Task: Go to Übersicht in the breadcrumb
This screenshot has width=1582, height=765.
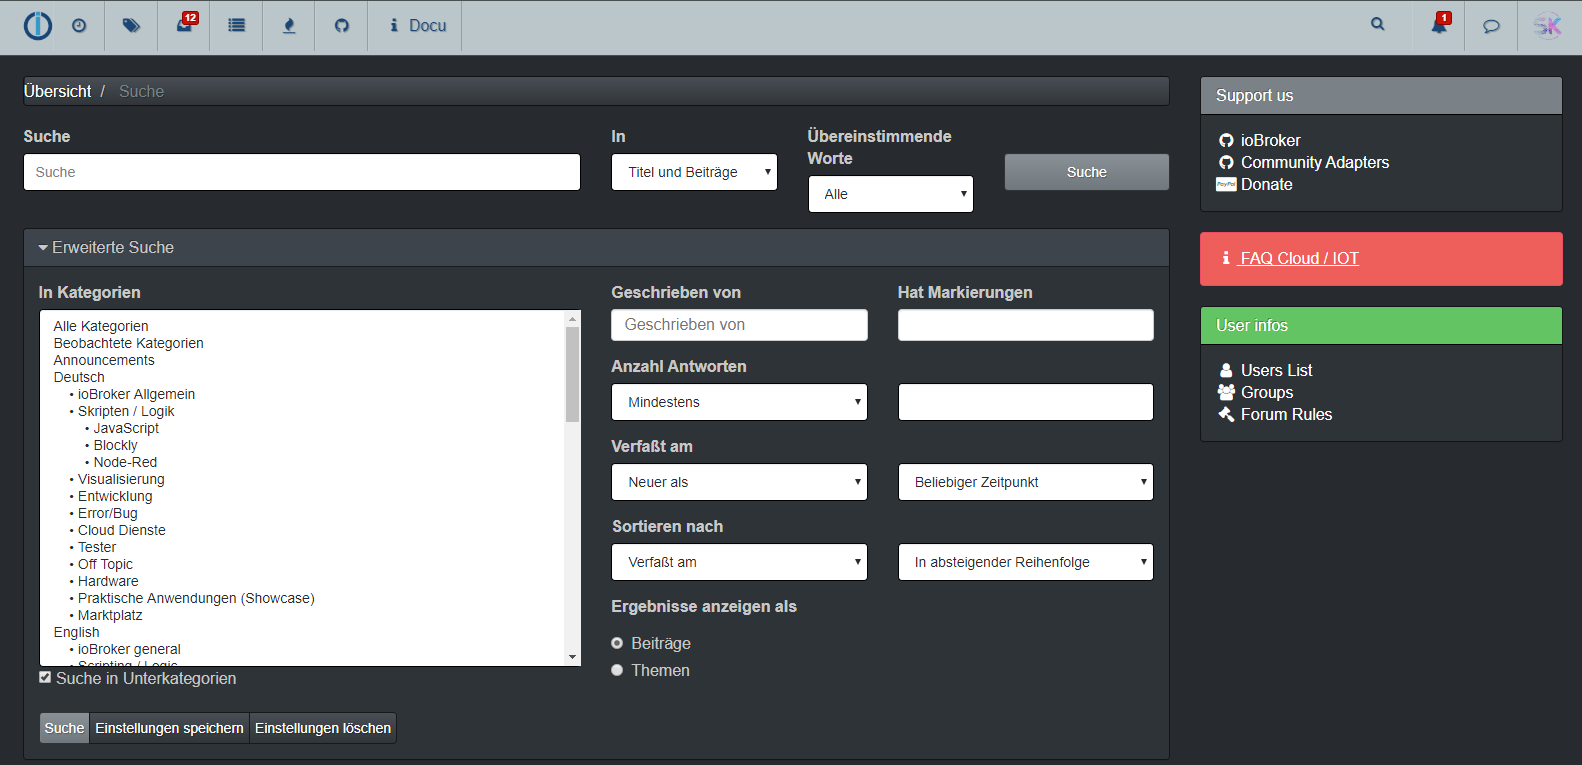Action: click(58, 91)
